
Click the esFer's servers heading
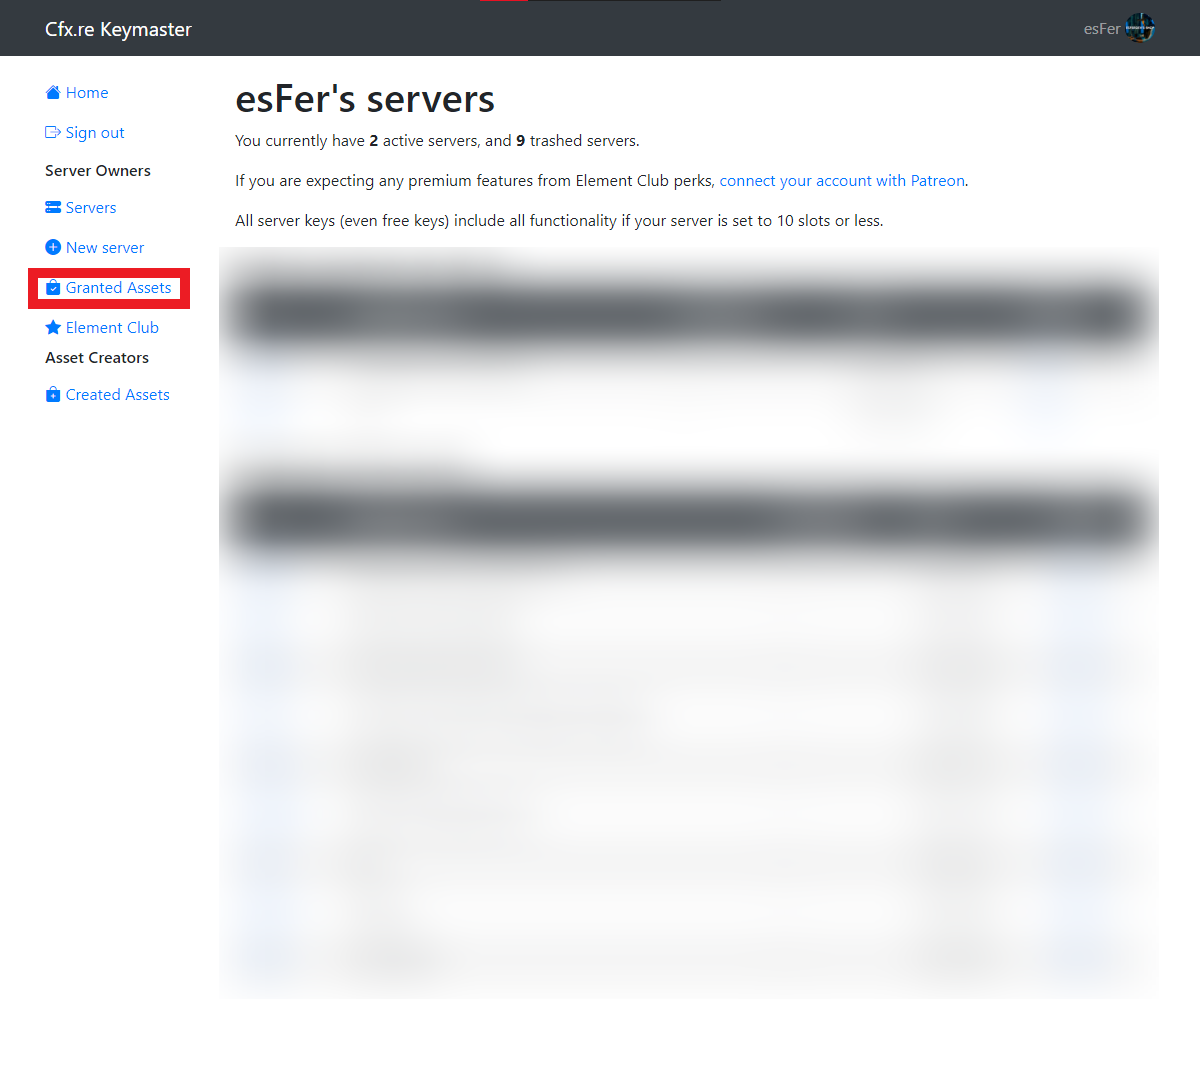pyautogui.click(x=365, y=99)
